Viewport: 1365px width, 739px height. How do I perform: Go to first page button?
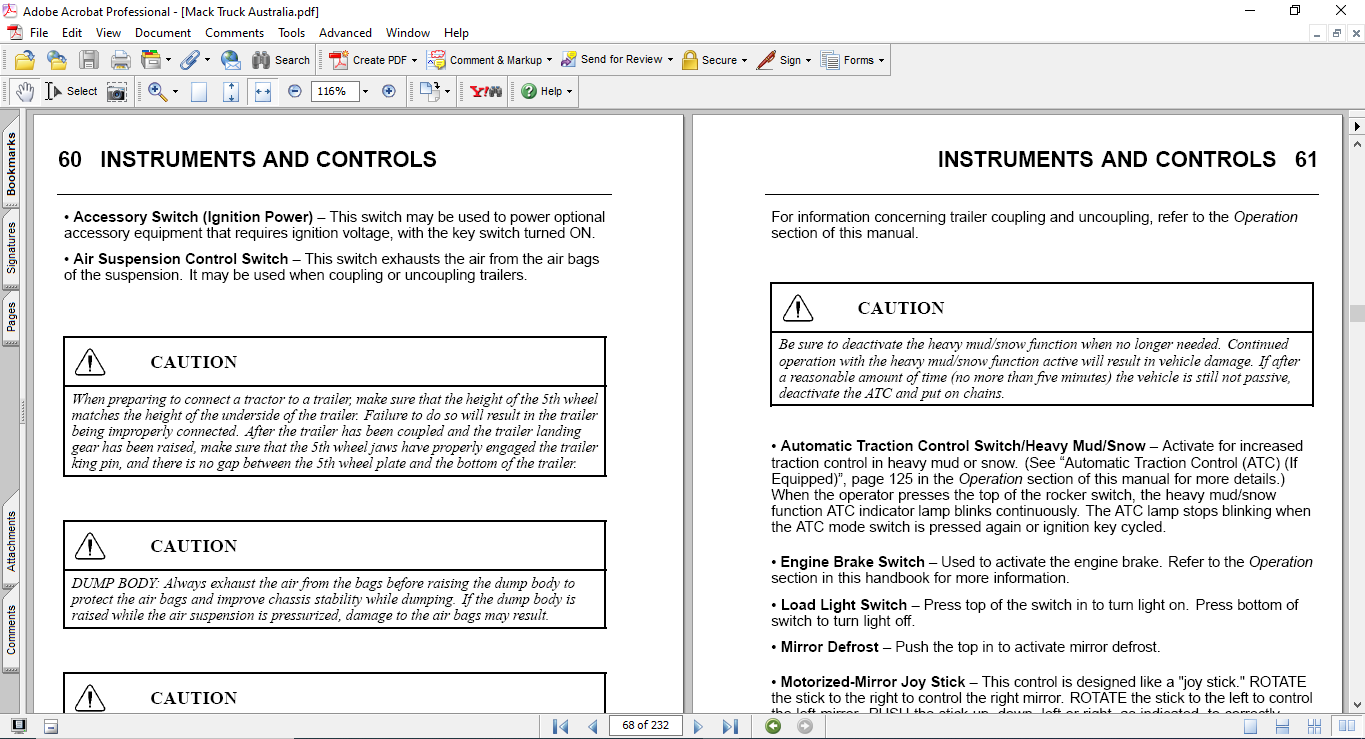(561, 726)
